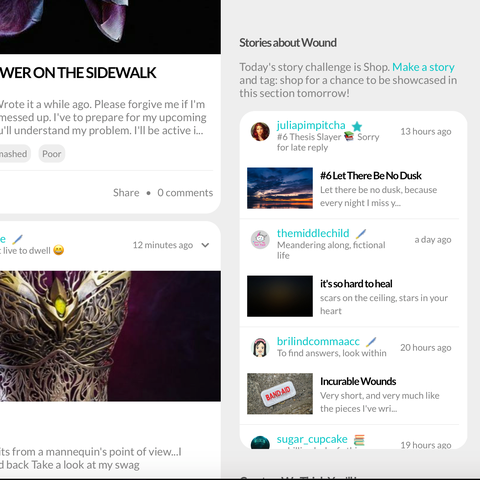
Task: Click the star badge next to juliapimpitcha
Action: click(x=357, y=126)
